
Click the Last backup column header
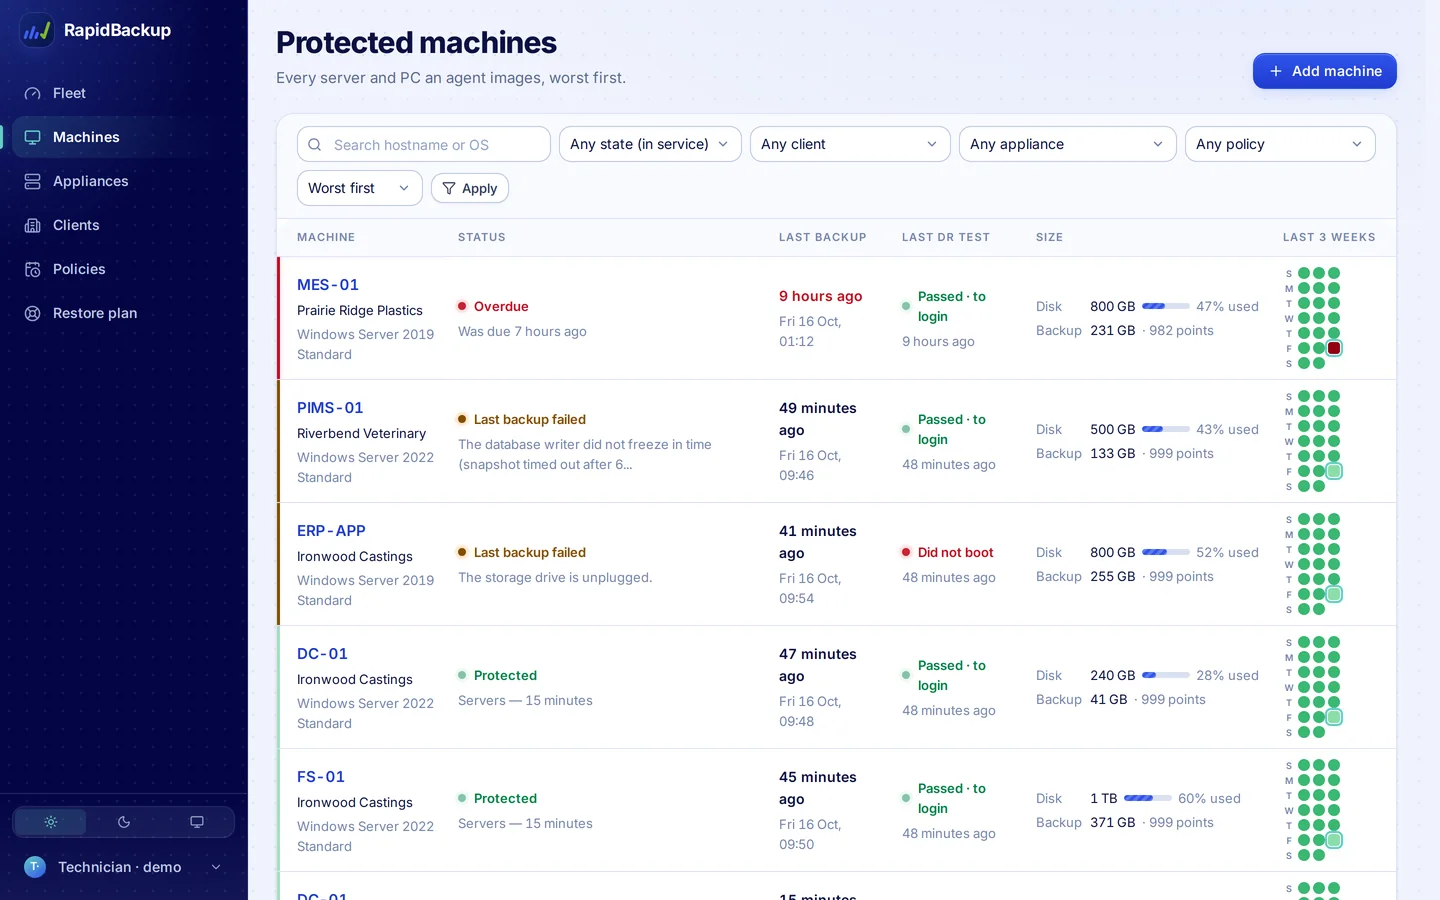[x=823, y=237]
